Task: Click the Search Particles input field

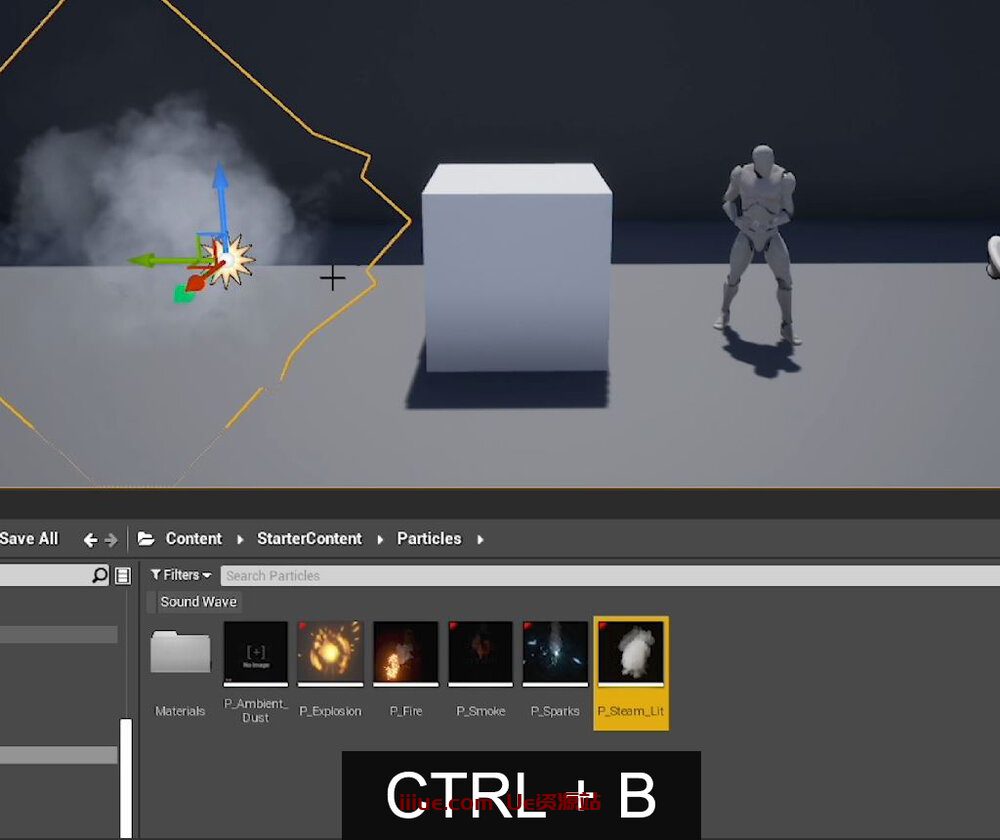Action: pos(600,575)
